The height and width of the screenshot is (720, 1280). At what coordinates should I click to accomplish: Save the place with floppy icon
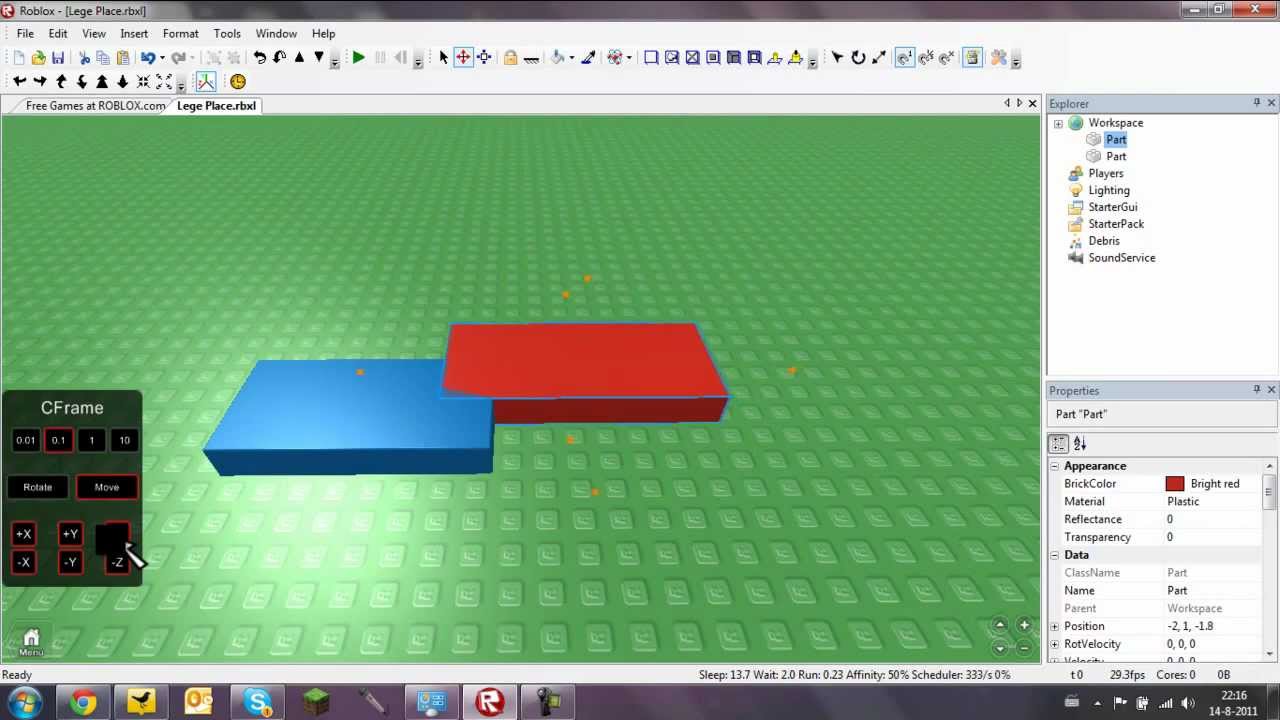click(58, 58)
